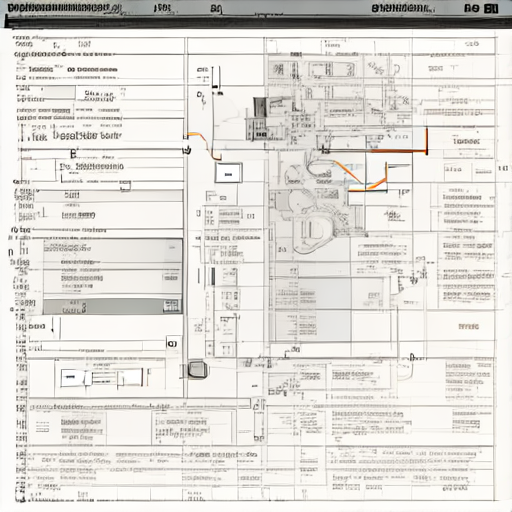The width and height of the screenshot is (512, 512).
Task: Click the rightmost icon in the top title bar
Action: point(491,8)
